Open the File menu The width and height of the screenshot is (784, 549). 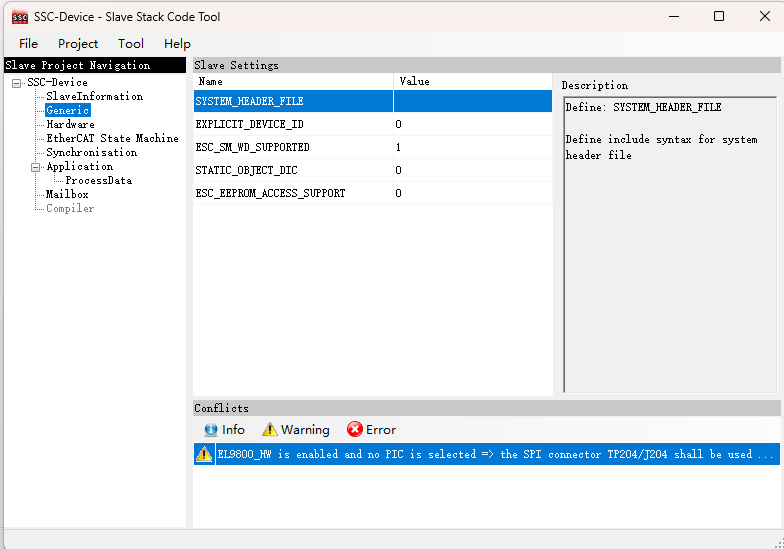(x=28, y=44)
